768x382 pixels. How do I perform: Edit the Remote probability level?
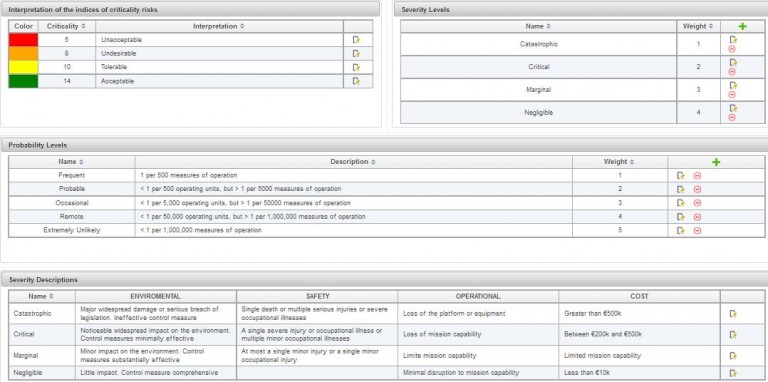[x=680, y=216]
